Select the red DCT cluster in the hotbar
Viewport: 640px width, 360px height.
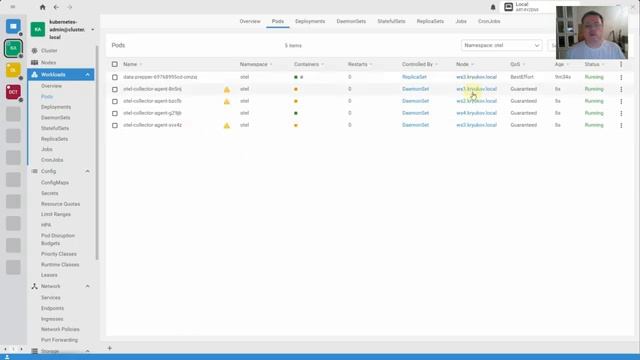coord(13,92)
